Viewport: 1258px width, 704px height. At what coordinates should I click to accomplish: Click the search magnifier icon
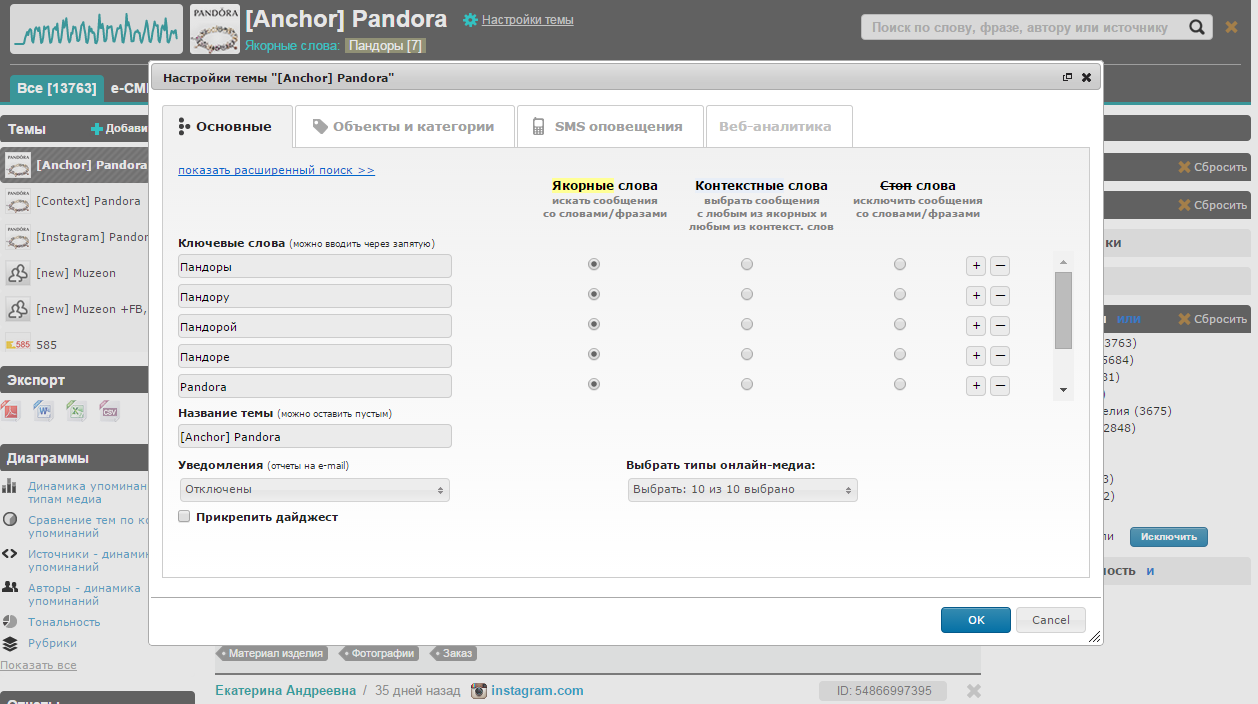pos(1195,27)
